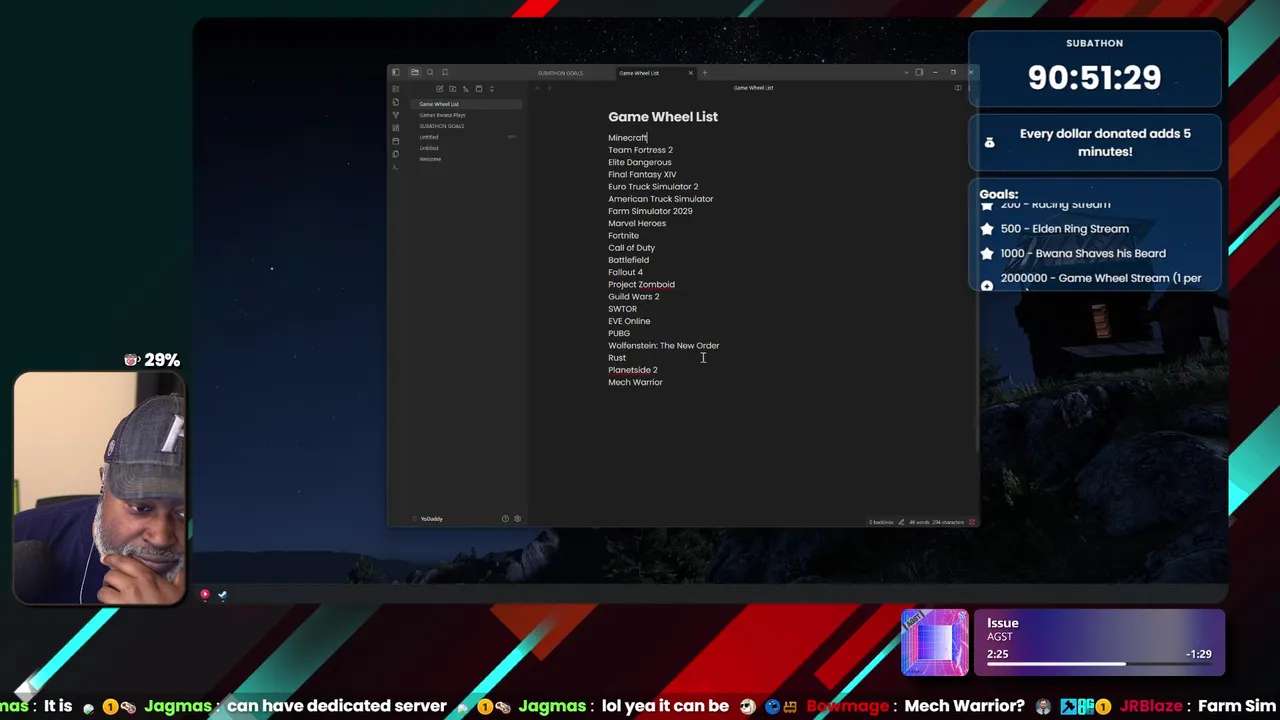Click the EVE Online line
Screen dimensions: 1280x720
629,321
